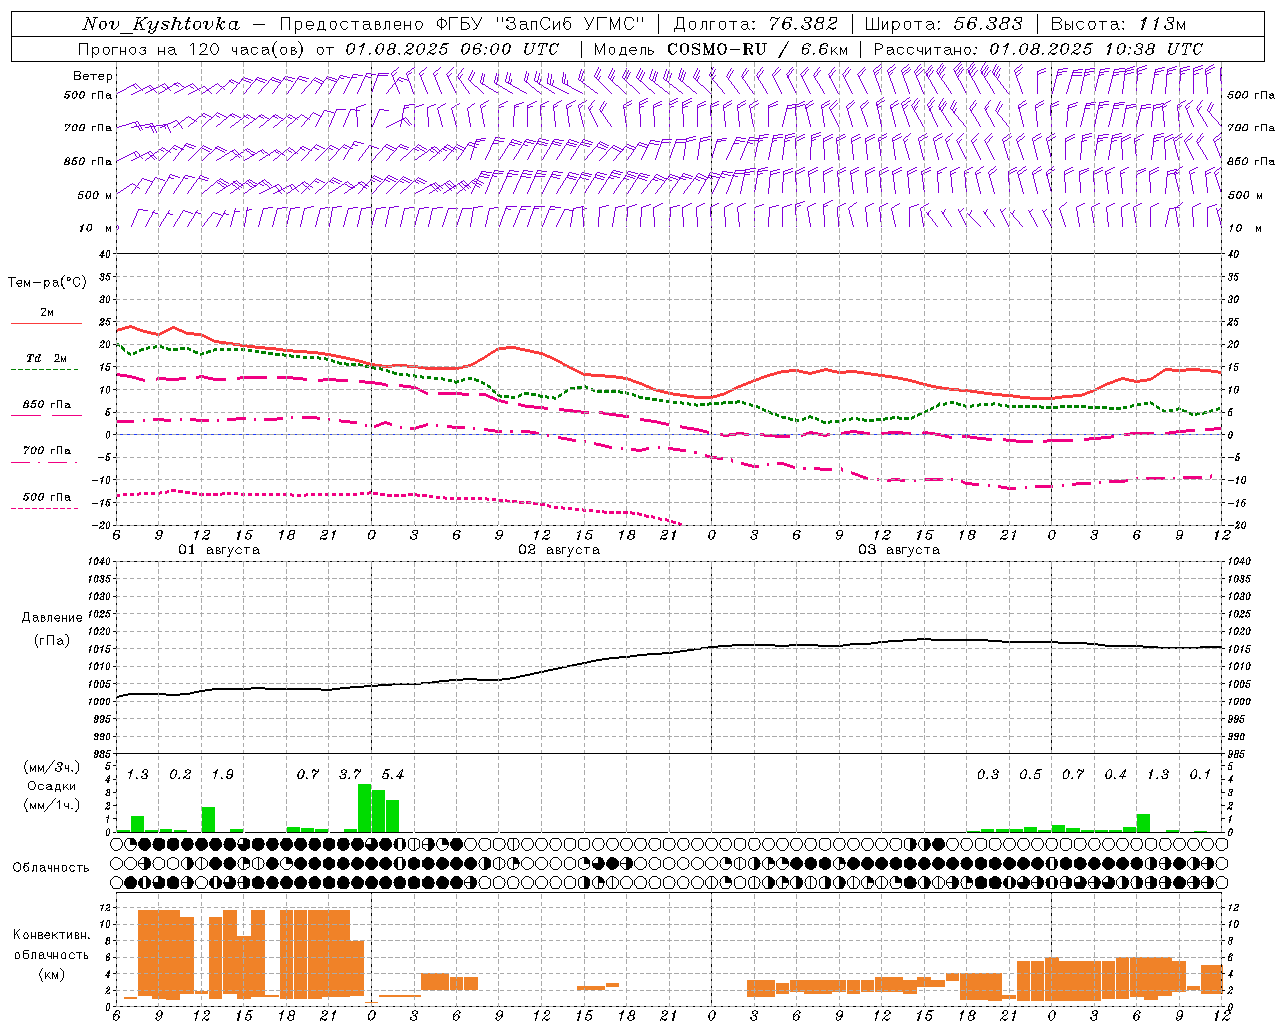
Task: Click the Td 2м dew point legend entry
Action: [46, 358]
